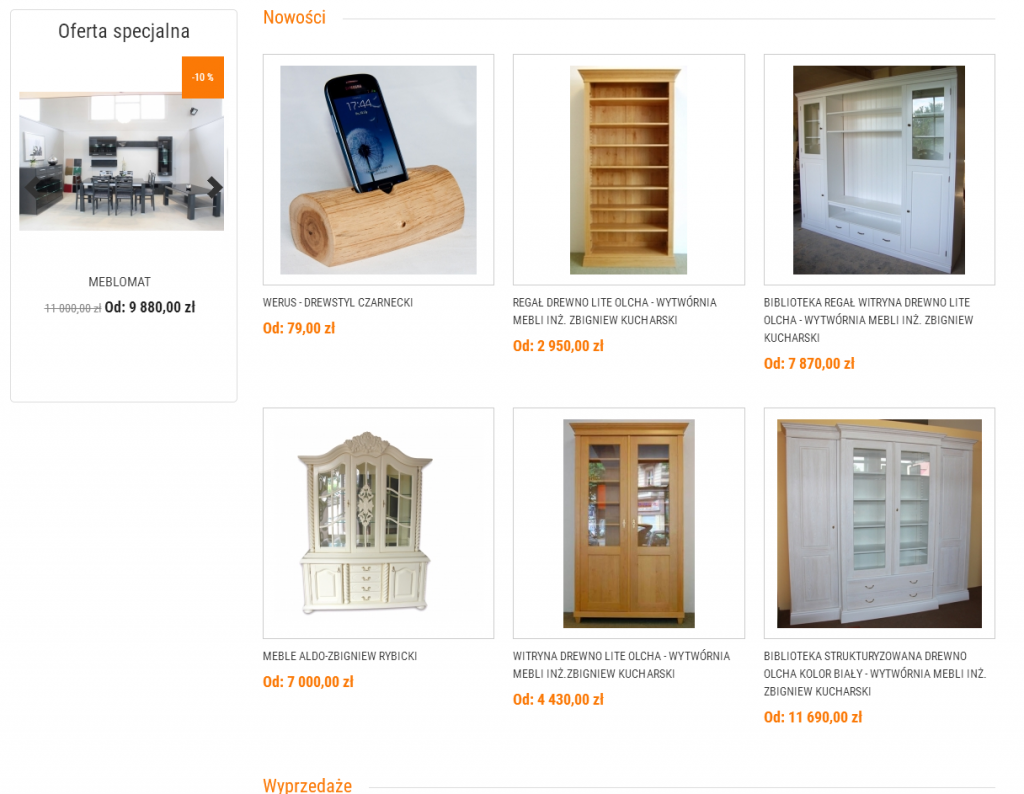Click the -10 % discount badge

pos(202,77)
